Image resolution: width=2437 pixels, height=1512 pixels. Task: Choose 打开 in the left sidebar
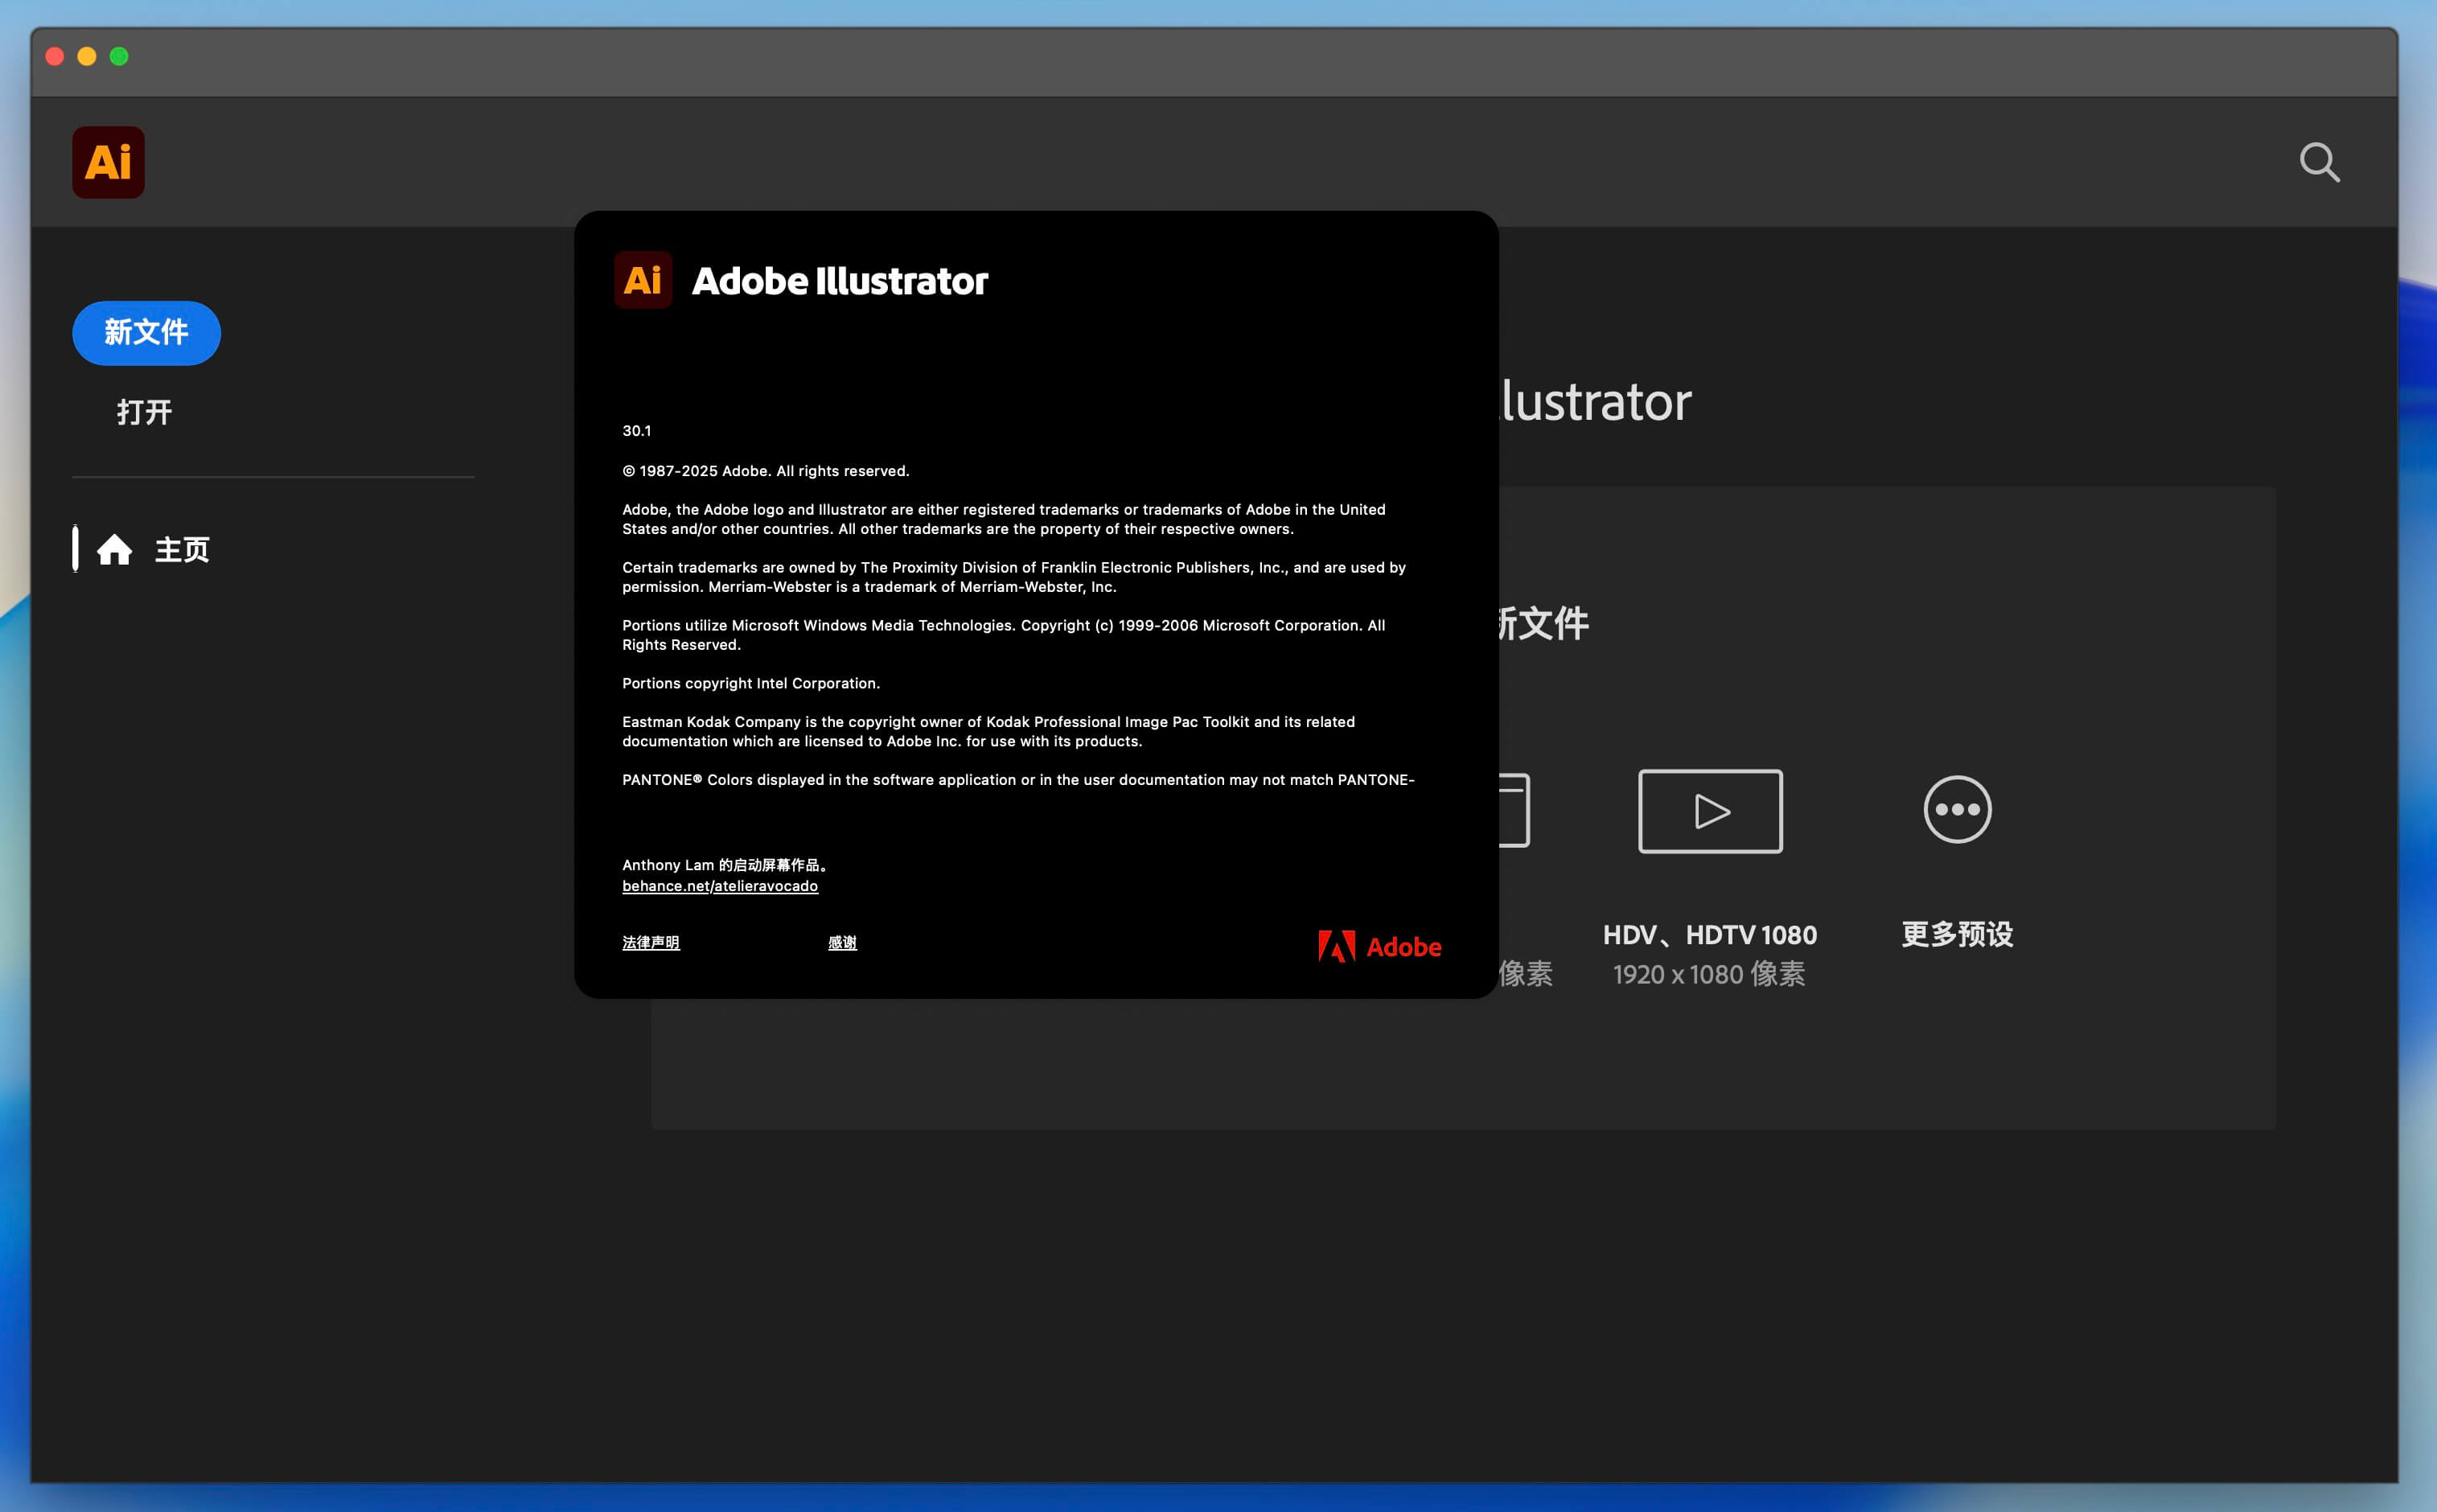(x=145, y=410)
